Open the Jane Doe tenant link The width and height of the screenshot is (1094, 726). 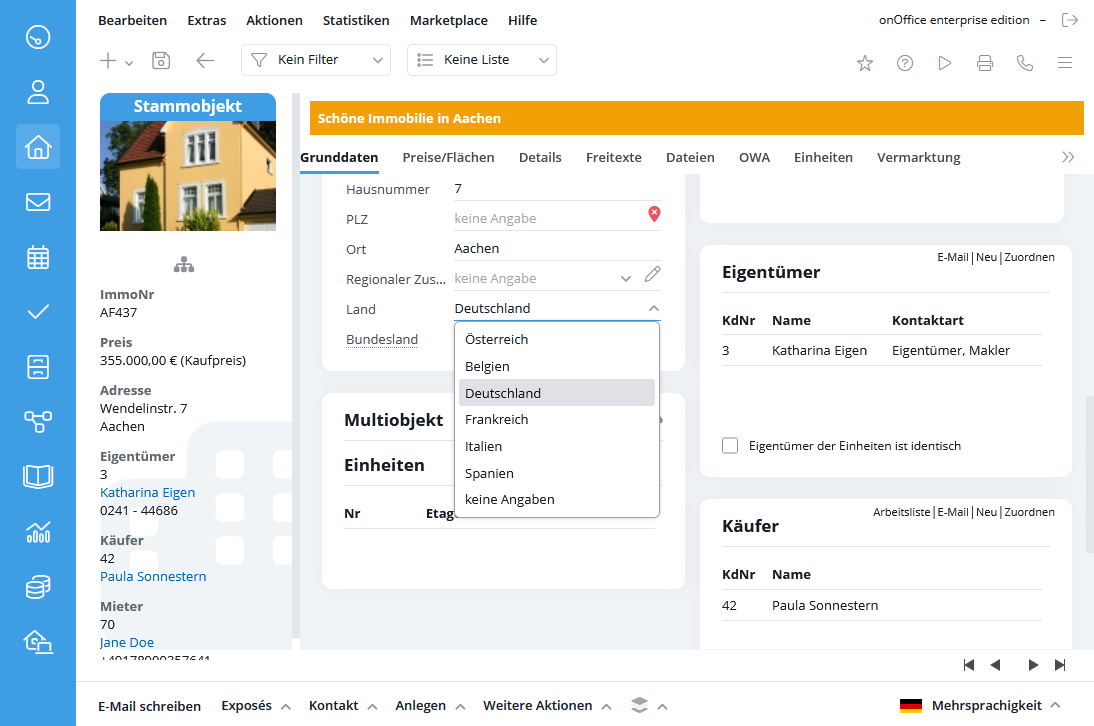(x=126, y=642)
